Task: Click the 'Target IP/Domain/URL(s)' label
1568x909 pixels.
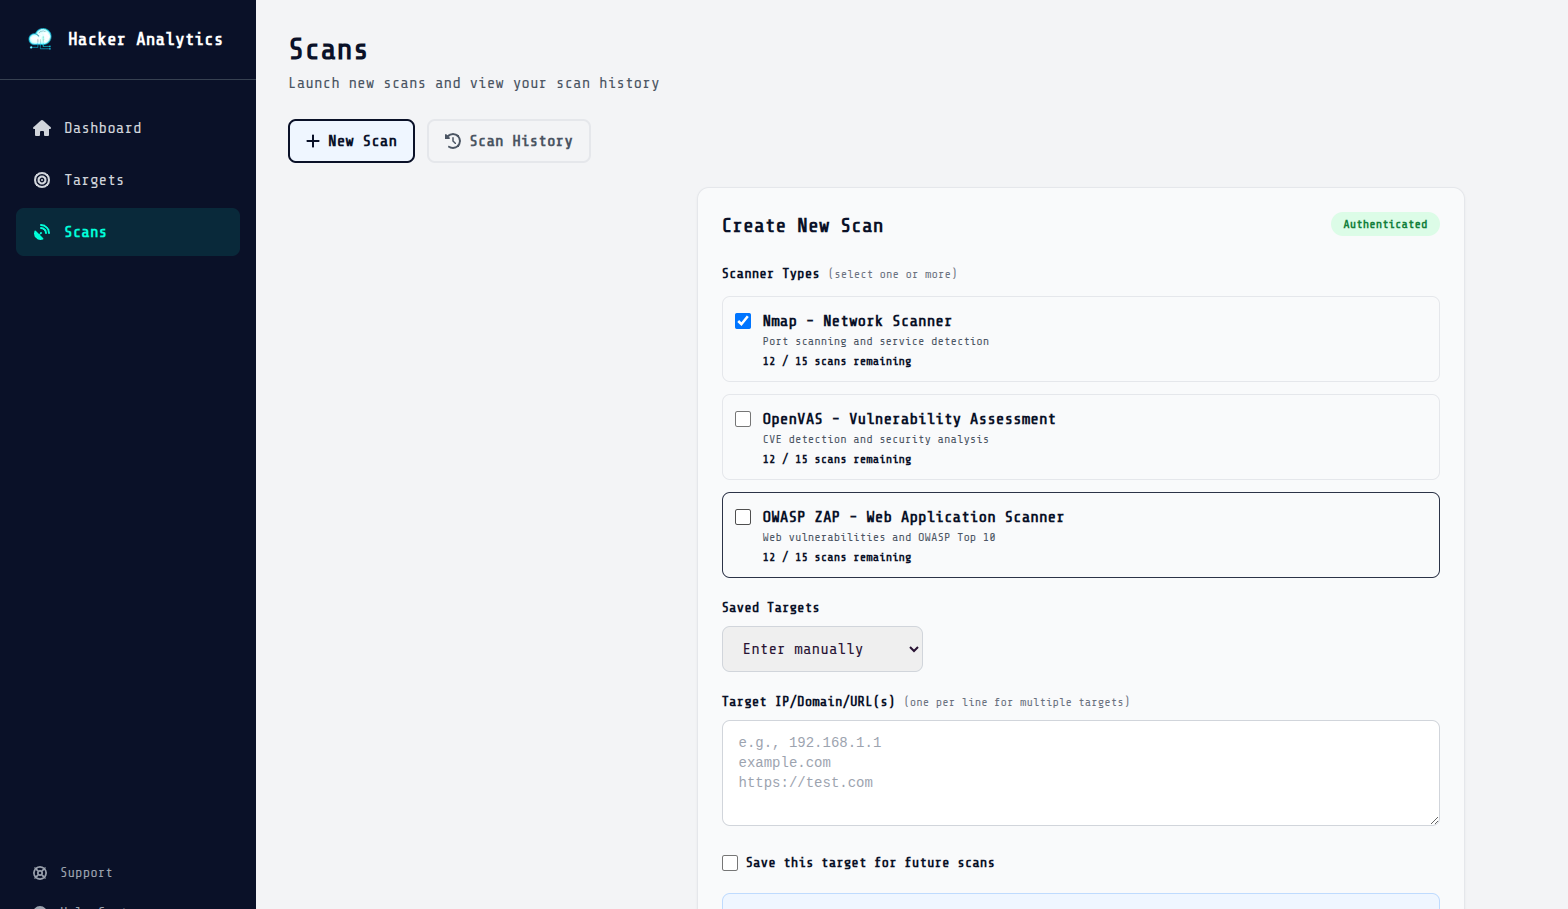Action: [x=809, y=702]
